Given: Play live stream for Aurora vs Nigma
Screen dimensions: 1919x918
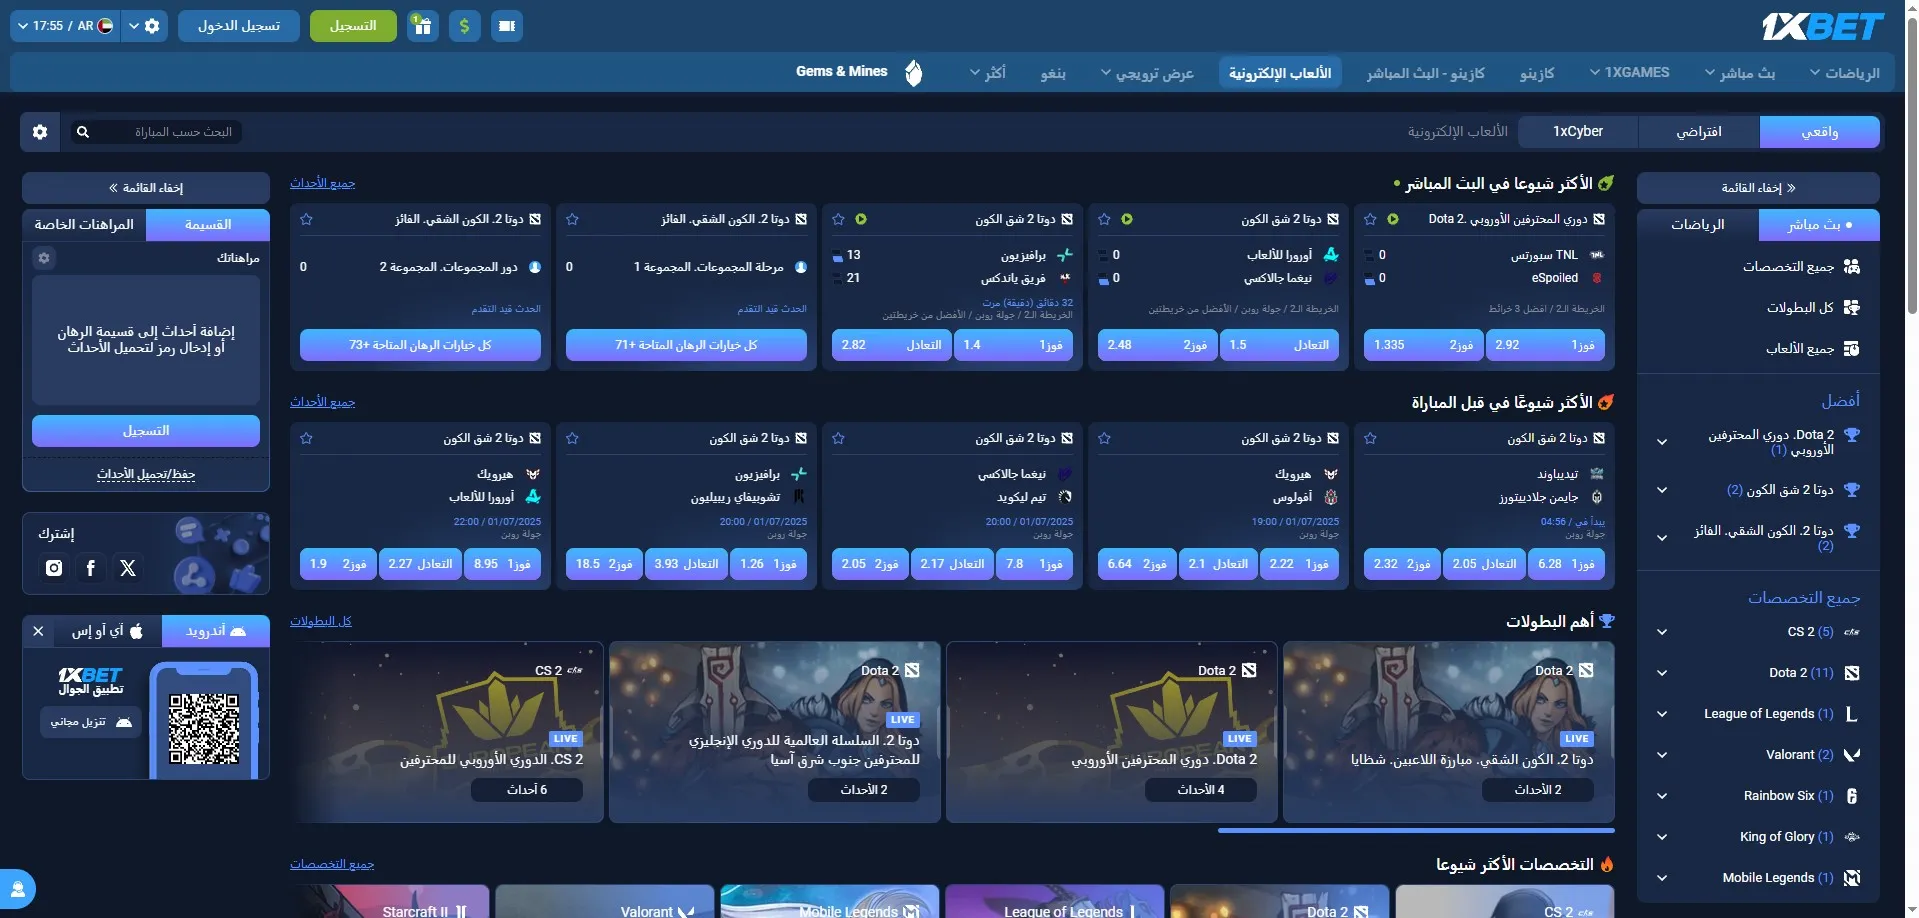Looking at the screenshot, I should tap(1127, 219).
